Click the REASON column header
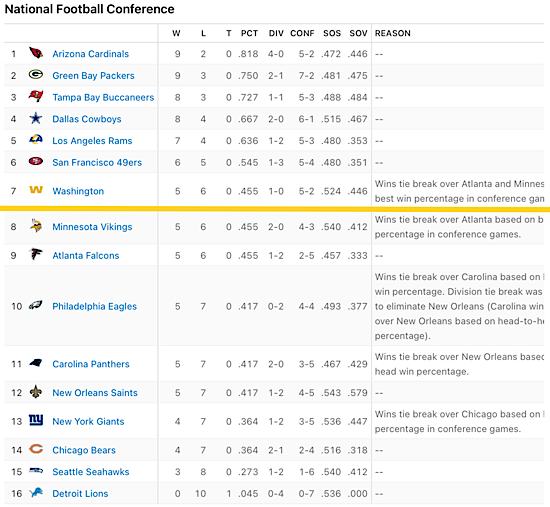Image resolution: width=550 pixels, height=507 pixels. [x=393, y=33]
